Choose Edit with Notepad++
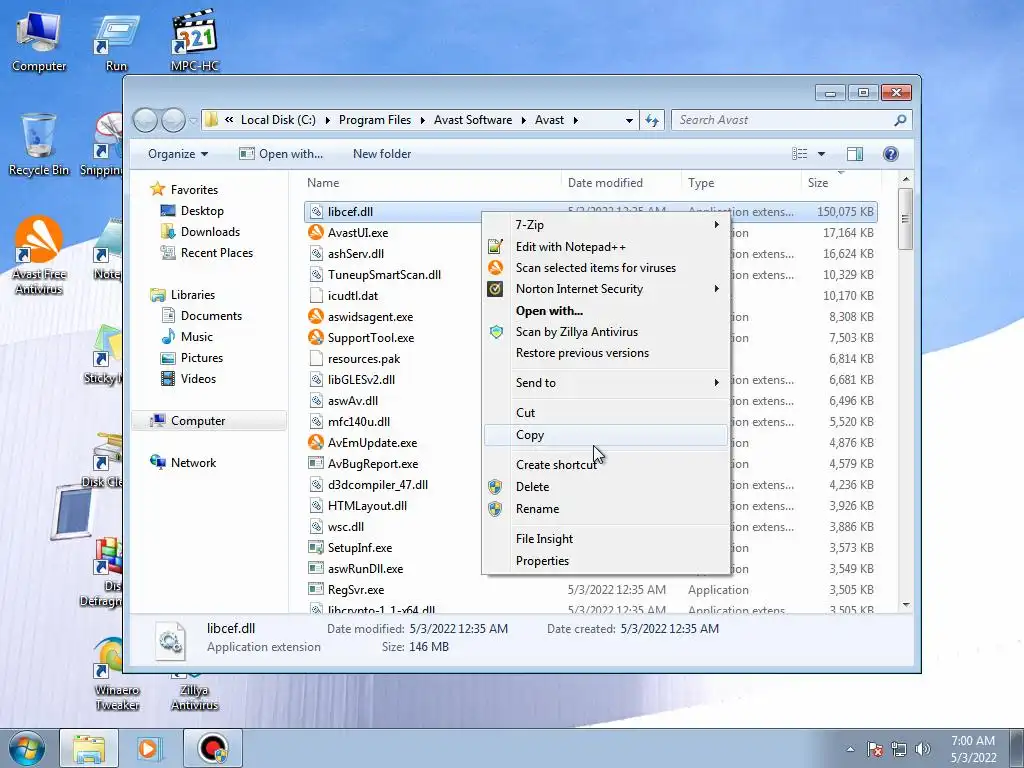The width and height of the screenshot is (1024, 768). tap(606, 247)
